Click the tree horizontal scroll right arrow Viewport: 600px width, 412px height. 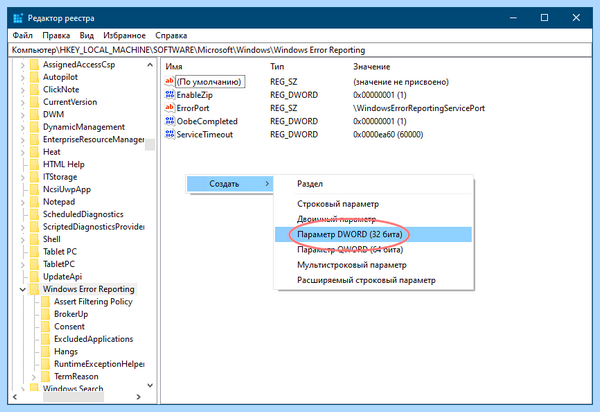pyautogui.click(x=139, y=397)
